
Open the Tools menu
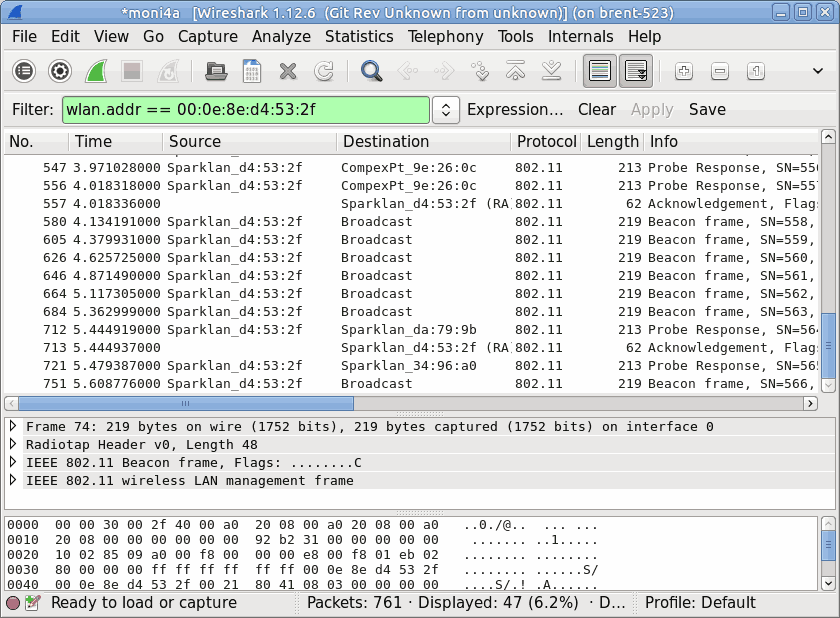[x=515, y=36]
